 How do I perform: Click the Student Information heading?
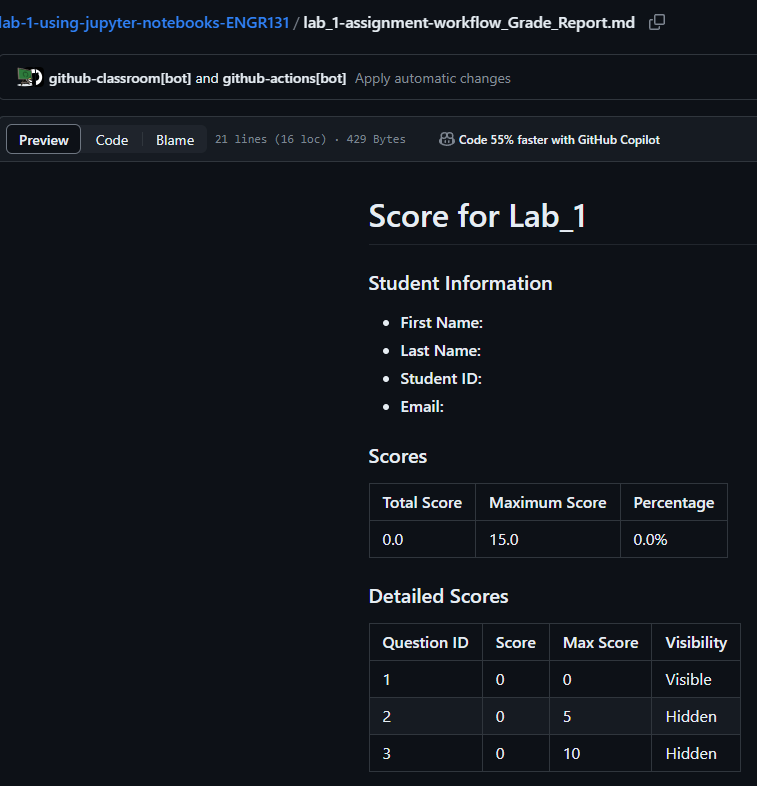[460, 284]
